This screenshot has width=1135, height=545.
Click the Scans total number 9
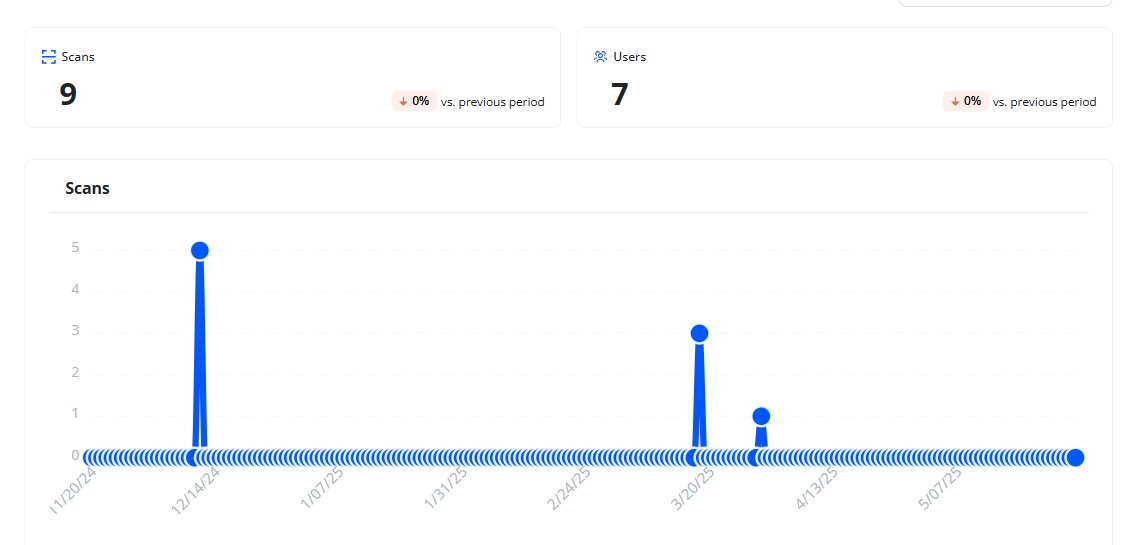pyautogui.click(x=68, y=95)
